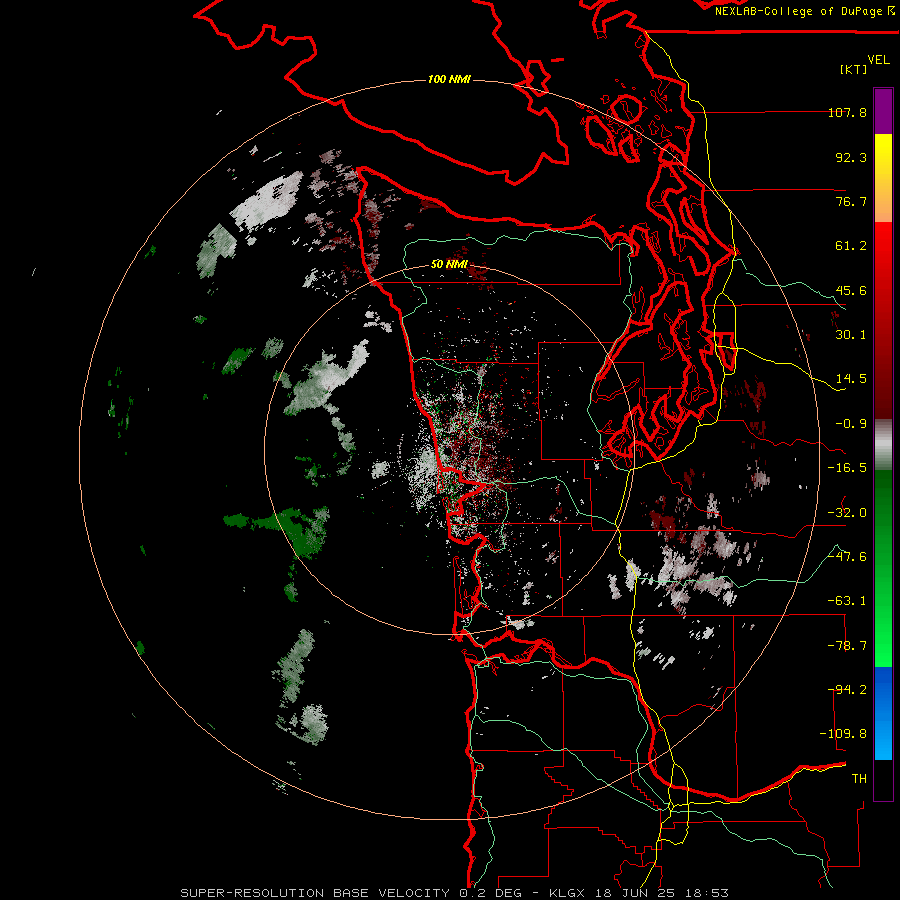Click the 100 NMI range ring label
The image size is (900, 900).
449,79
